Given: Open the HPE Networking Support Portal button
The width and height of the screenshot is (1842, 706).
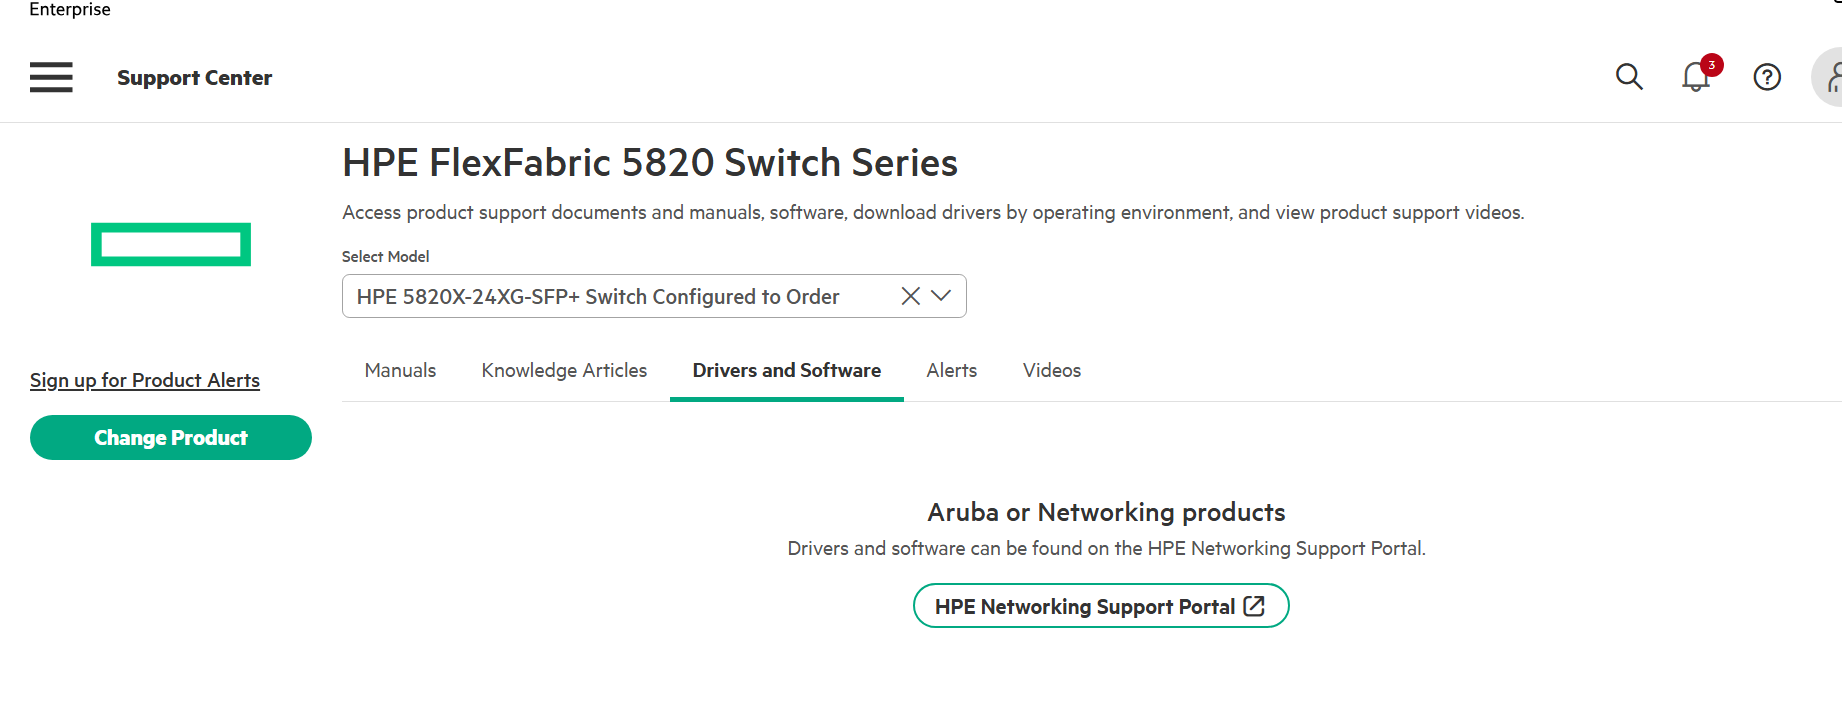Looking at the screenshot, I should tap(1085, 607).
